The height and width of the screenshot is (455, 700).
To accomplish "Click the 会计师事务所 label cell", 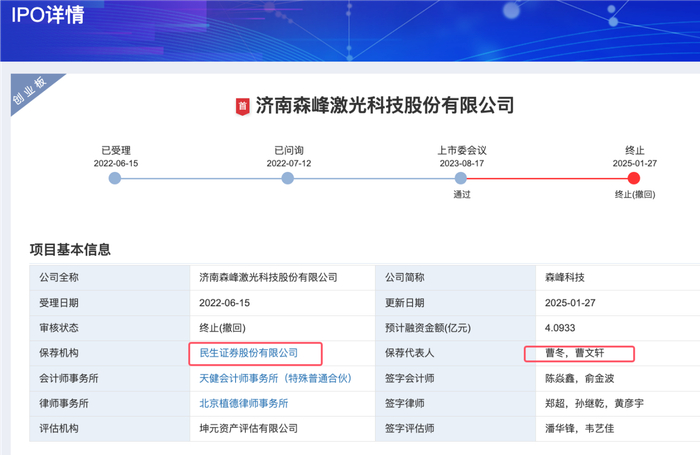I will [x=109, y=379].
